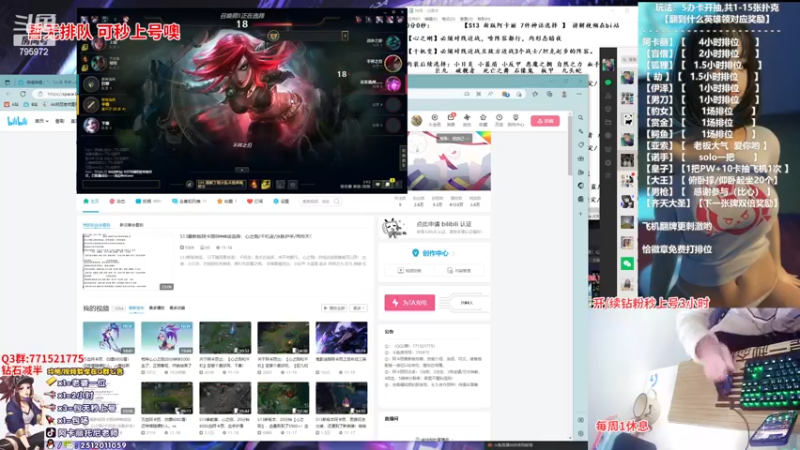Image resolution: width=800 pixels, height=450 pixels.
Task: Click the S13 featured video title text
Action: 246,237
